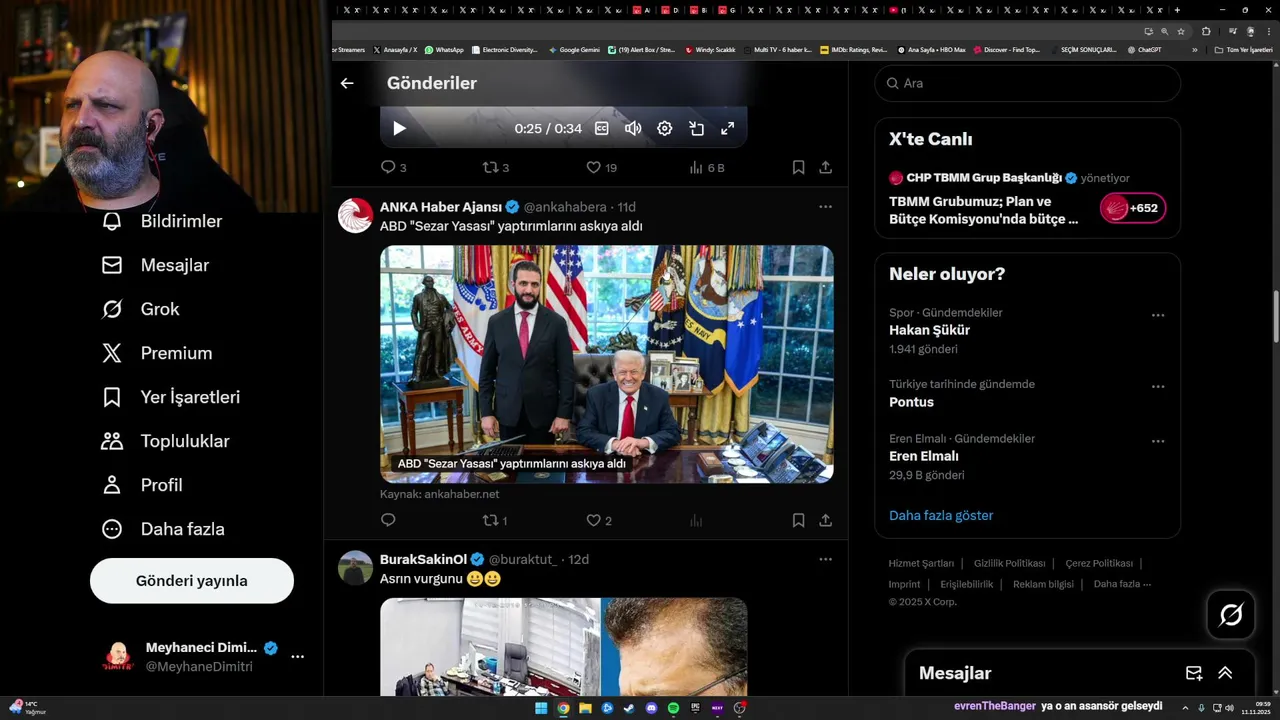Open Premium in the sidebar
Screen dimensions: 1280x720
click(157, 353)
